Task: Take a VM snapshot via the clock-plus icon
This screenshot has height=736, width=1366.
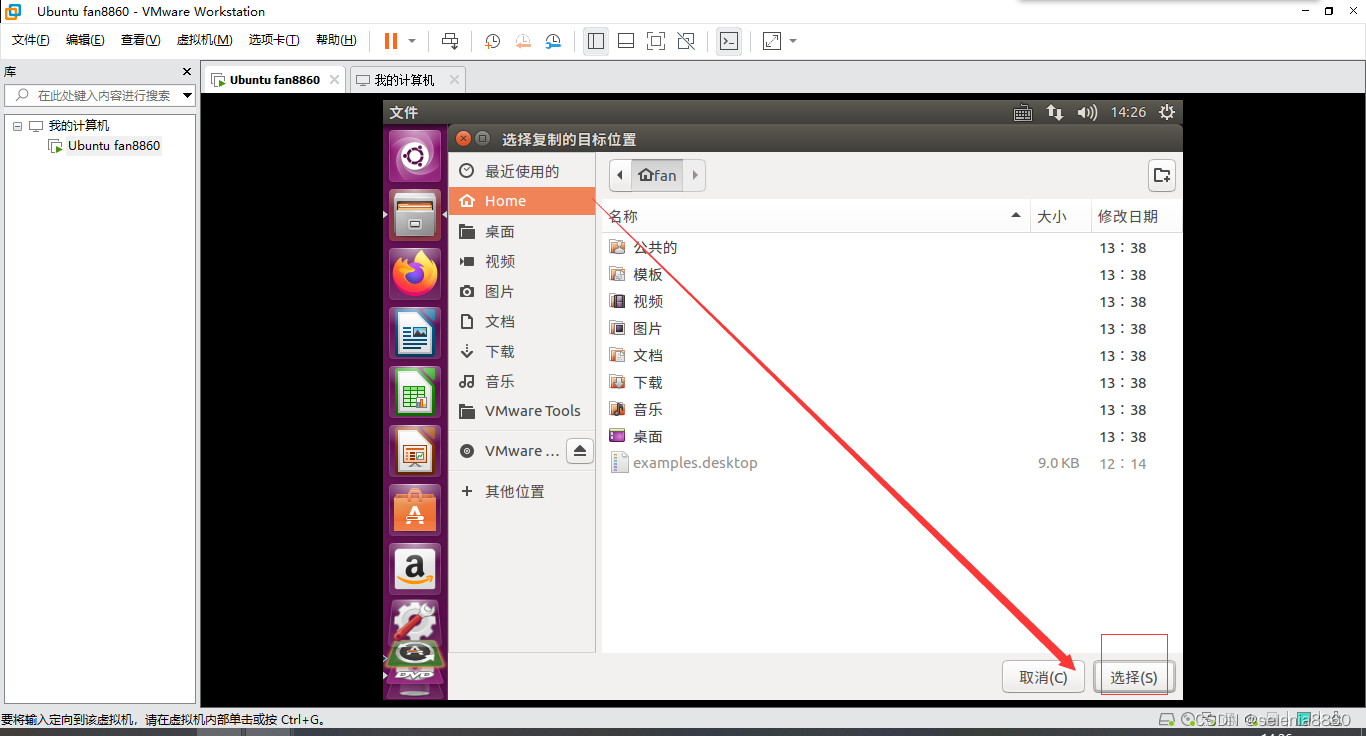Action: coord(493,41)
